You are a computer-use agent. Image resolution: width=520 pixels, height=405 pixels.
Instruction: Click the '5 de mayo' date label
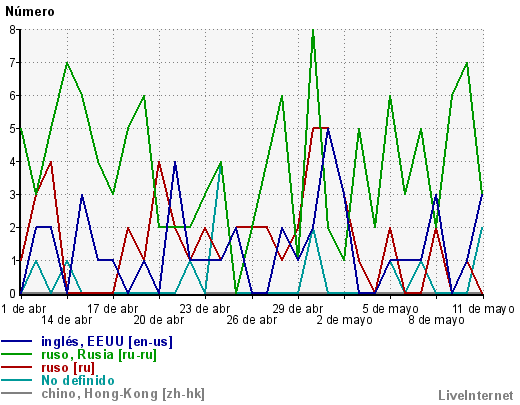pos(390,309)
